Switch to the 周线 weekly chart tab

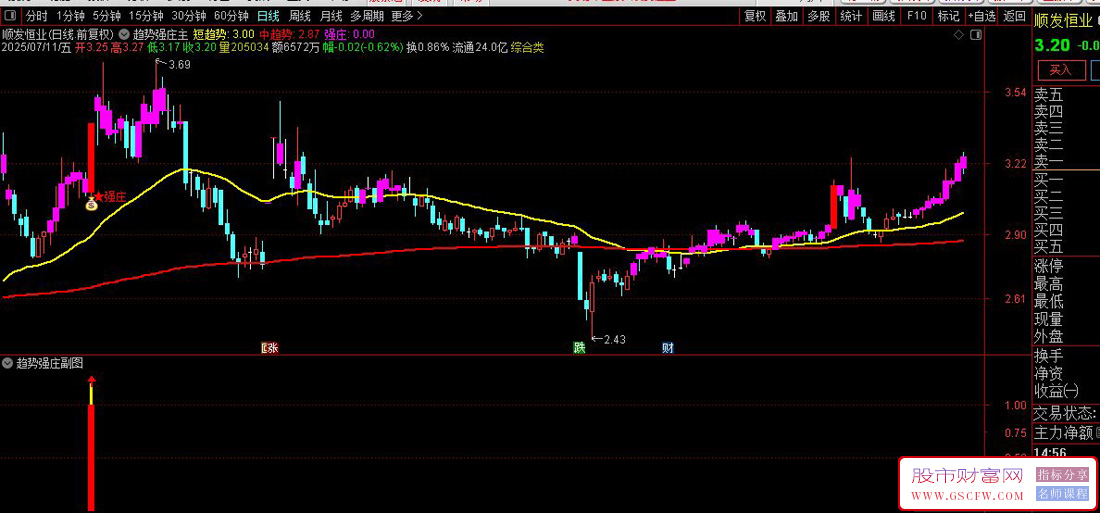tap(300, 15)
